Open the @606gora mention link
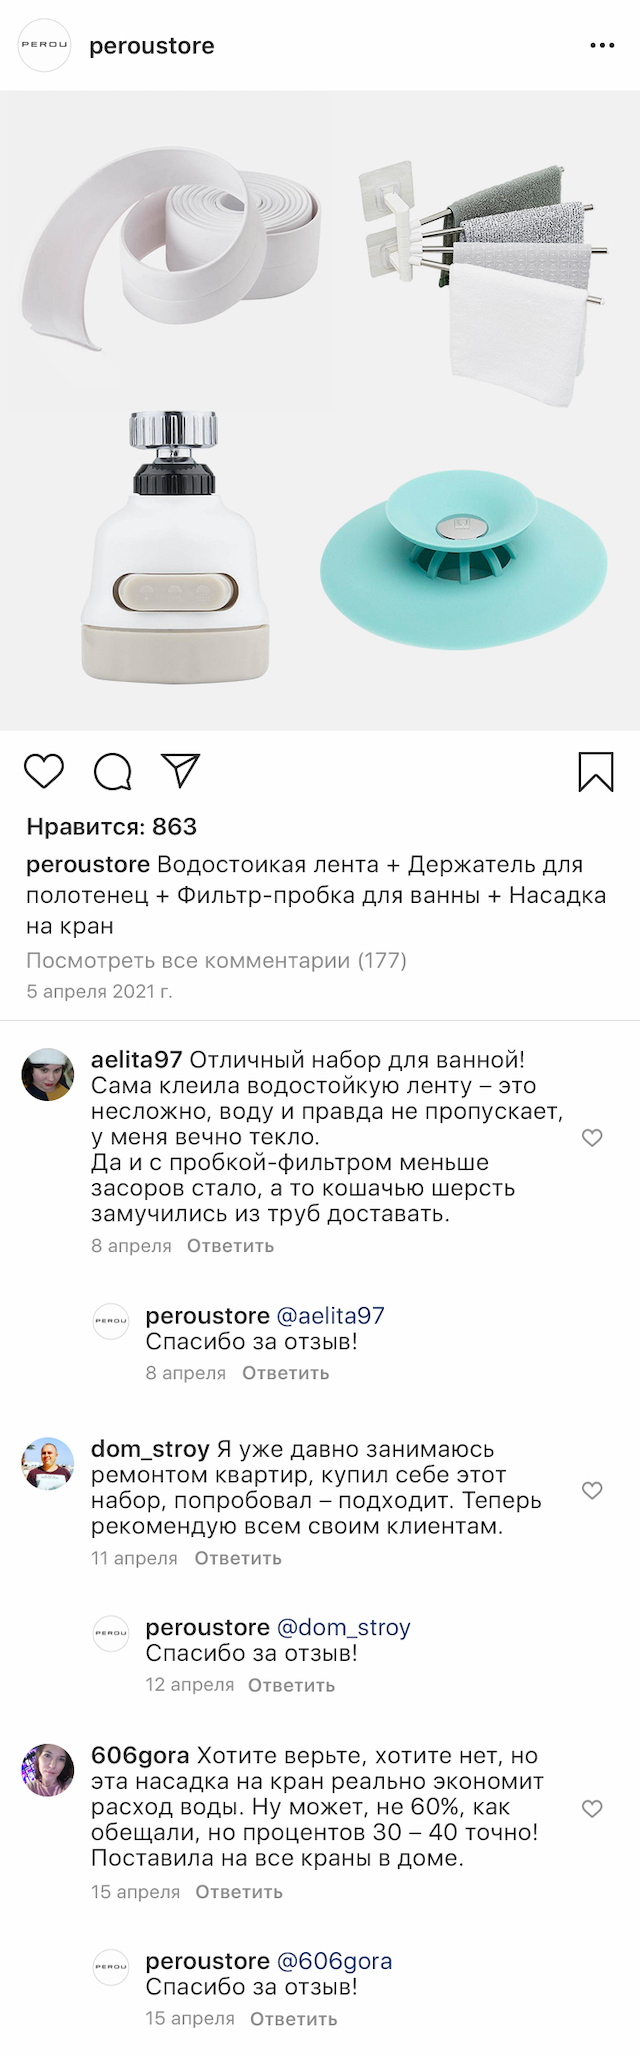This screenshot has height=2057, width=640. (334, 1961)
